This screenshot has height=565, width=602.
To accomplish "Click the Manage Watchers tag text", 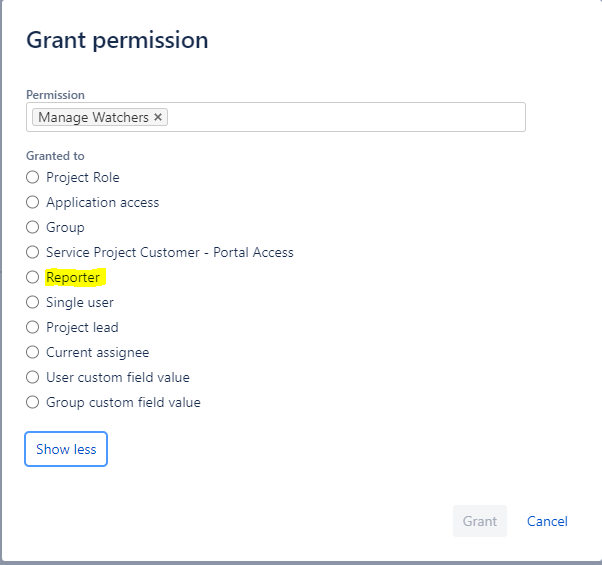I will (x=93, y=117).
